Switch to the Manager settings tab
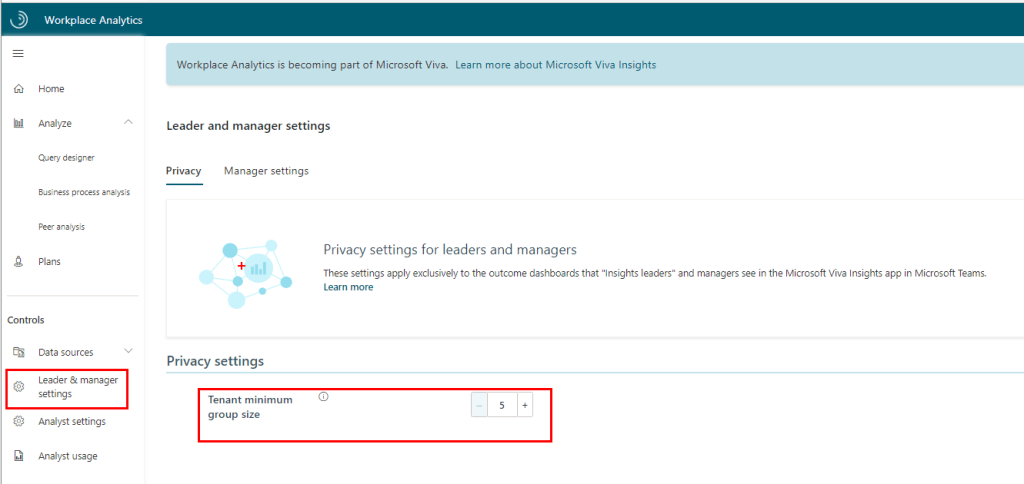1024x484 pixels. tap(266, 171)
